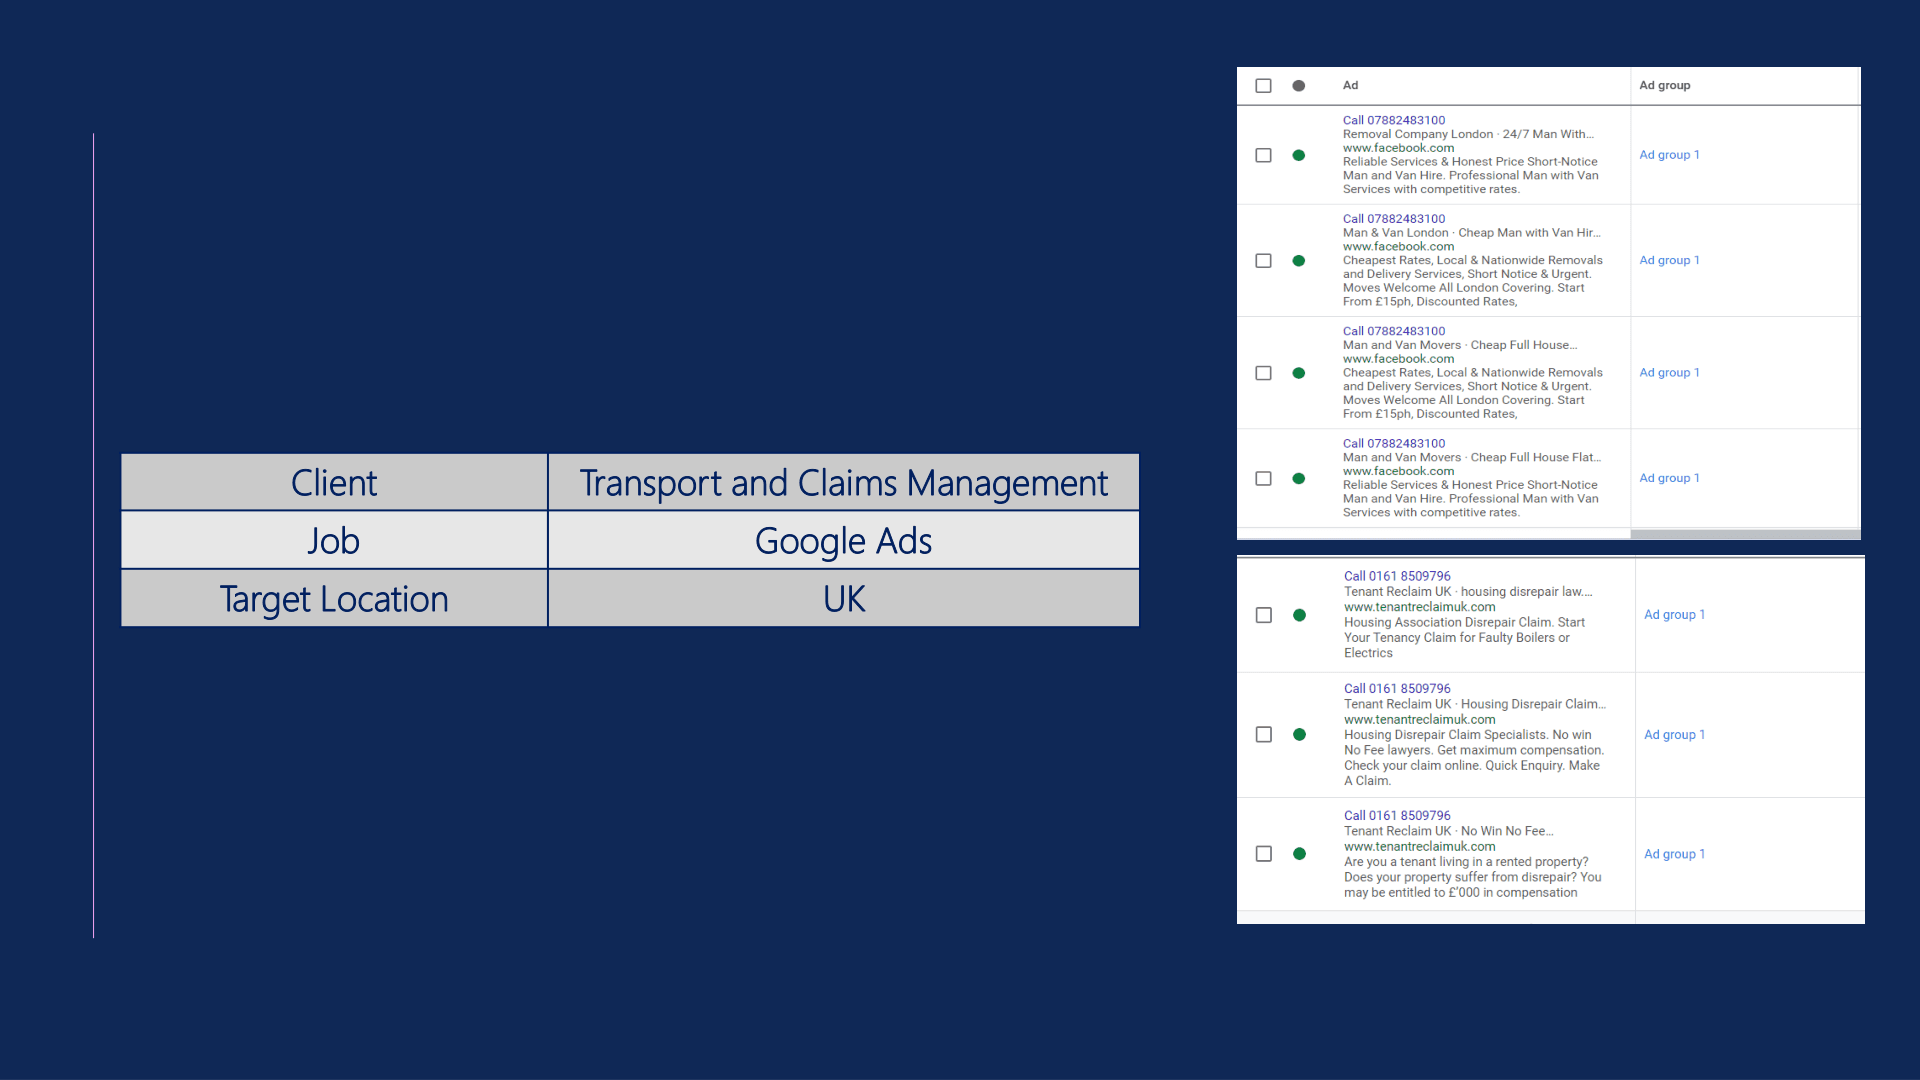1920x1080 pixels.
Task: Click the www.tenantreclaimuk.com link in the last ad
Action: 1418,846
